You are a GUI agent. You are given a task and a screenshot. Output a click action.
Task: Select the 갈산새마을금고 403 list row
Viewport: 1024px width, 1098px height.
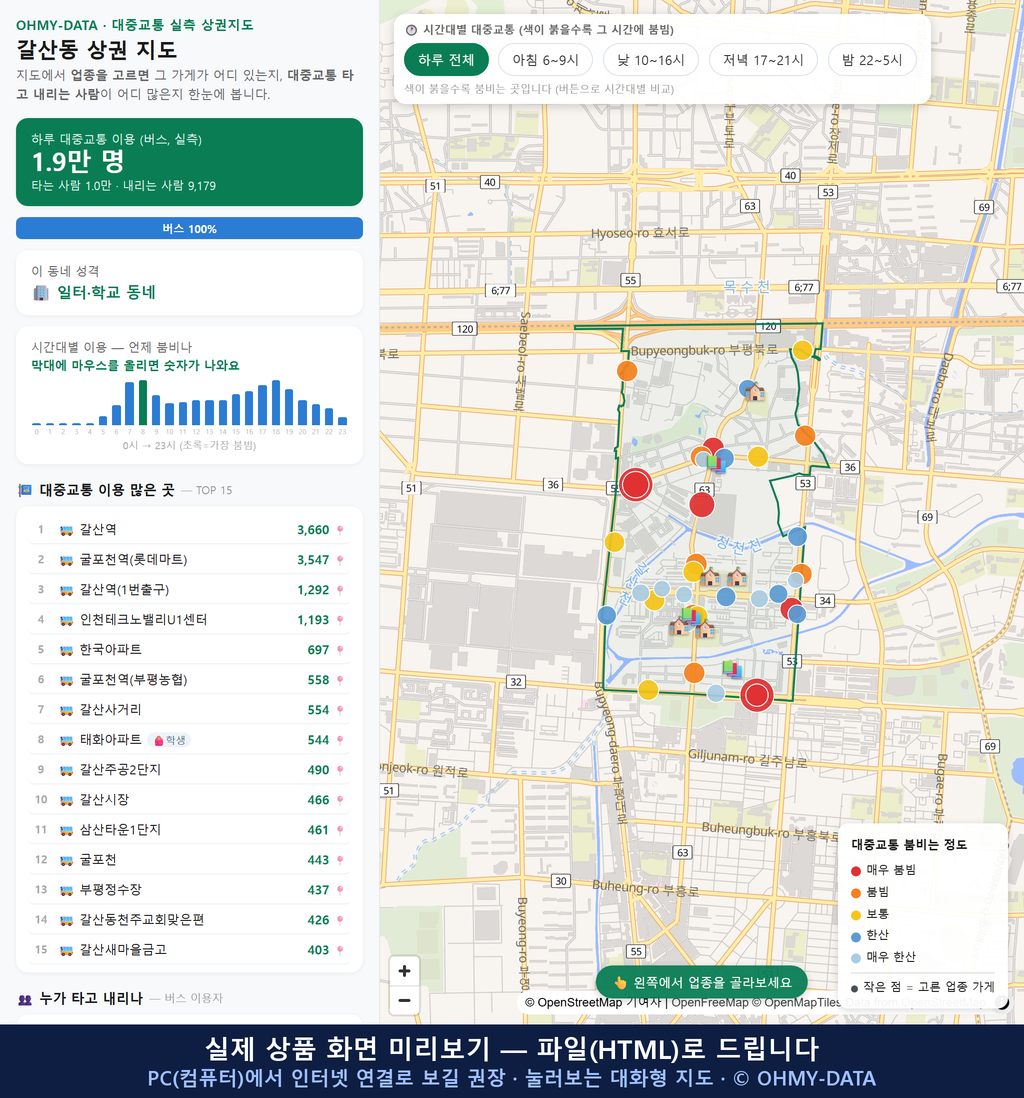pos(189,950)
